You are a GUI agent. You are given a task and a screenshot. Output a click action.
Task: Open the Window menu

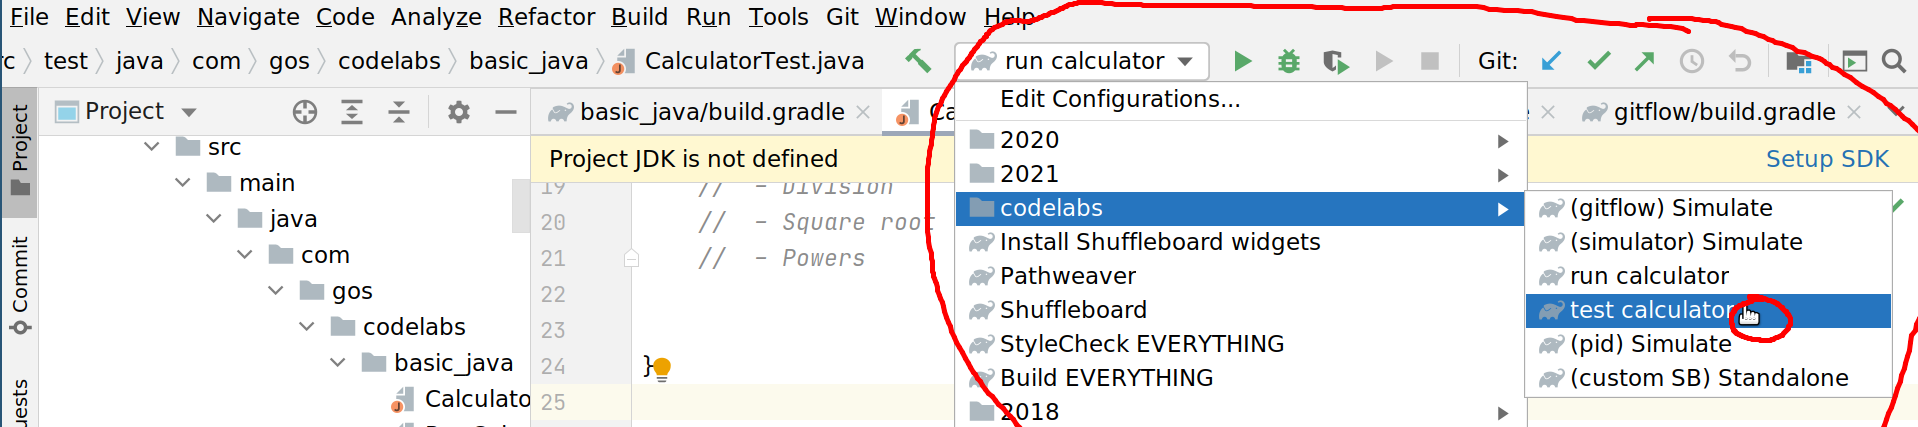(920, 17)
